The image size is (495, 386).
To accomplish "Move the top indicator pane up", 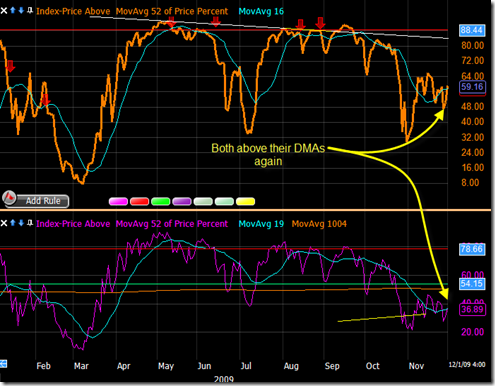I will tap(13, 10).
